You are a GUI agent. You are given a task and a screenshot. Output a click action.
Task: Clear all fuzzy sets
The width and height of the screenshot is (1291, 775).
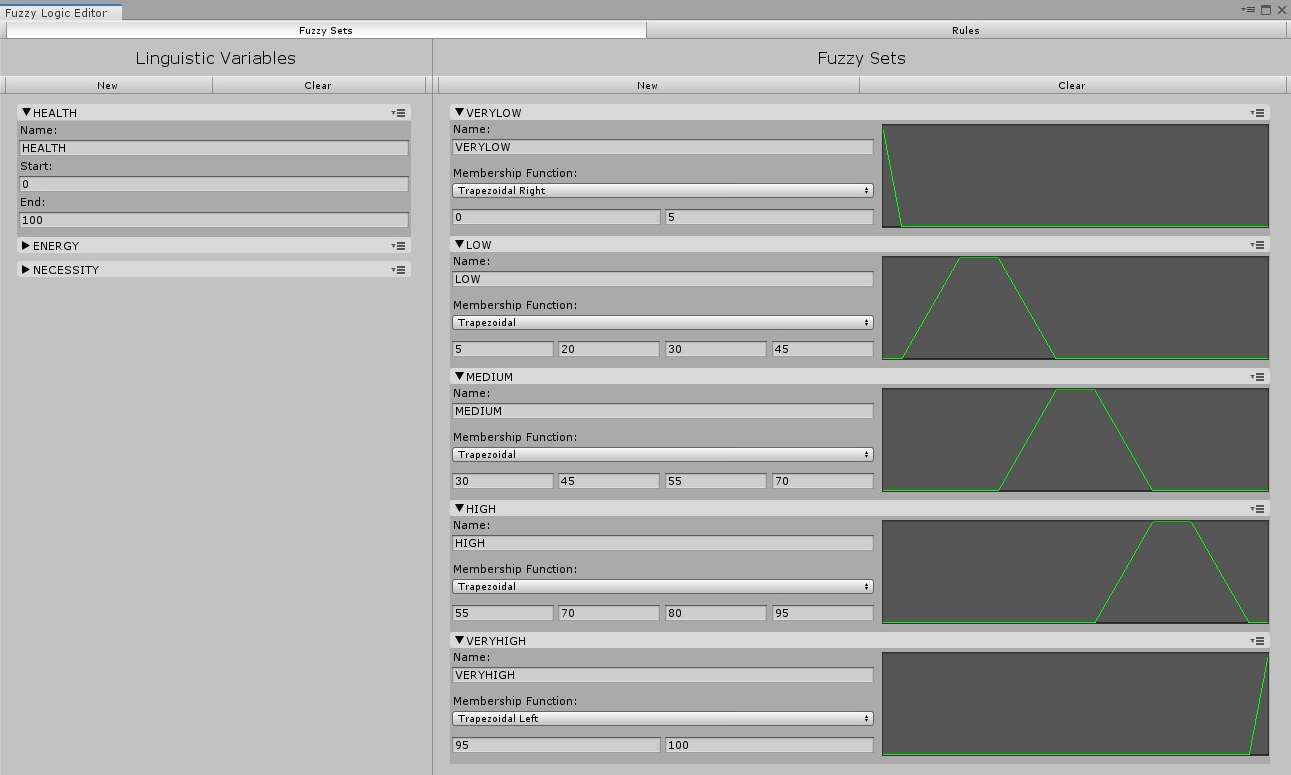click(1071, 85)
